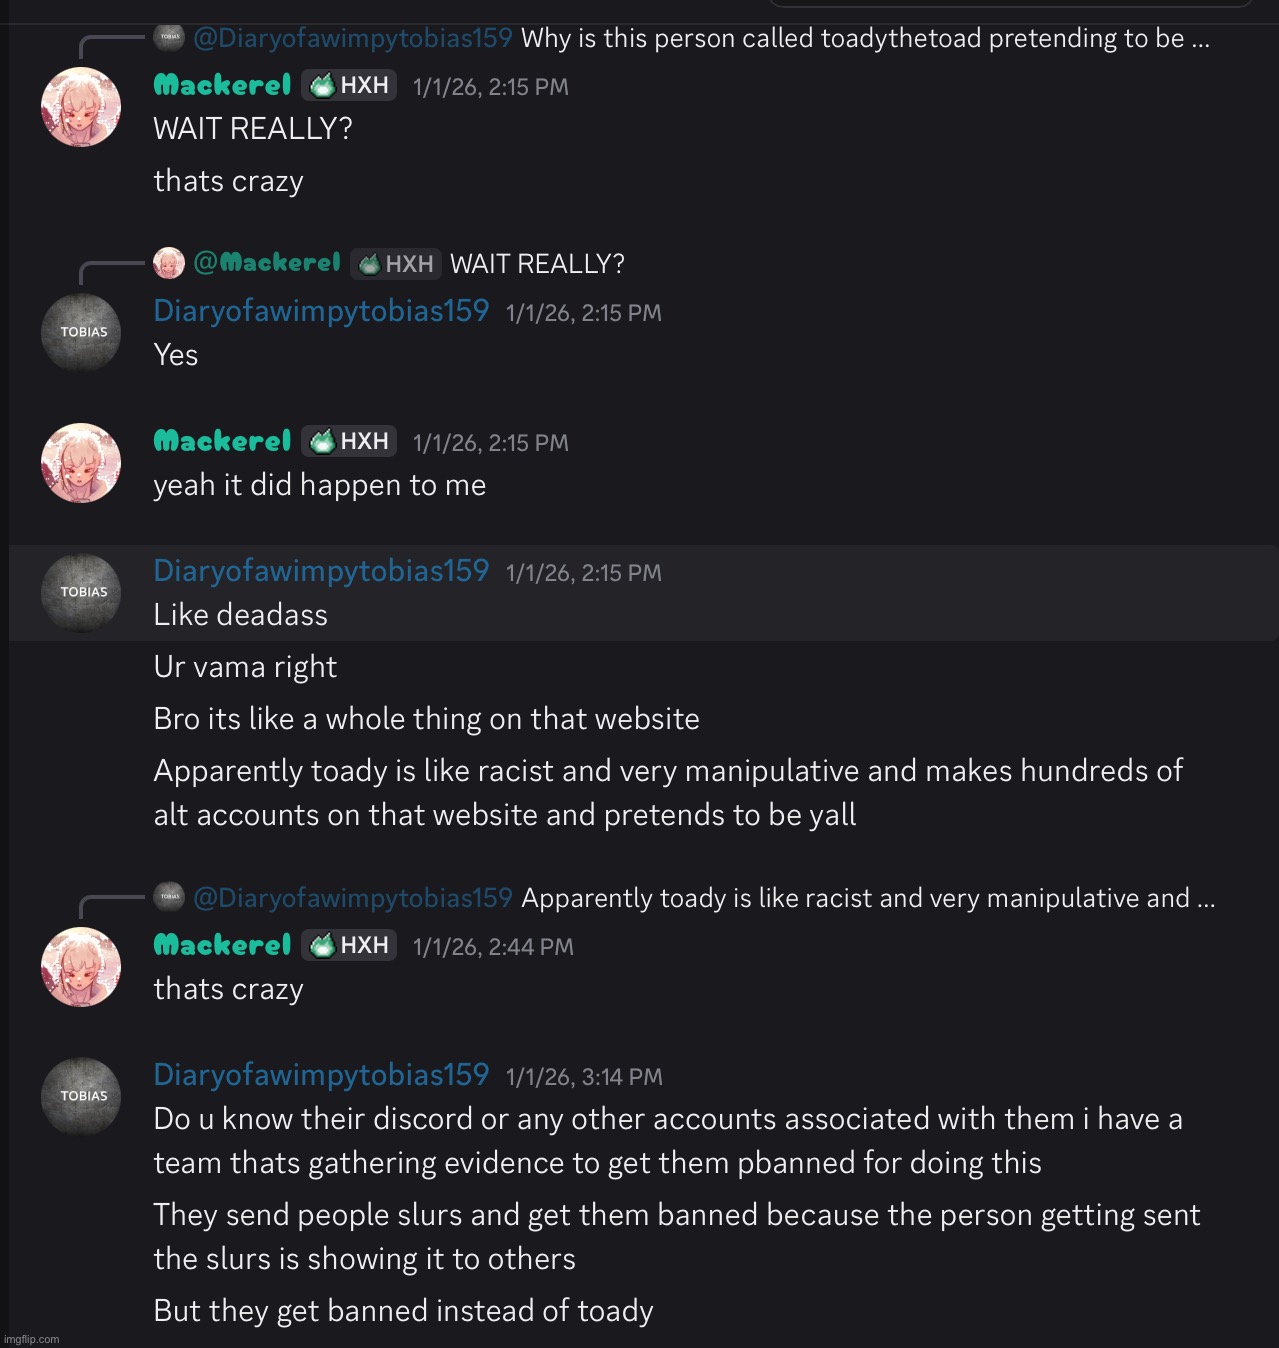Click the HXH tag inside the reply preview
Viewport: 1279px width, 1348px height.
coord(396,264)
